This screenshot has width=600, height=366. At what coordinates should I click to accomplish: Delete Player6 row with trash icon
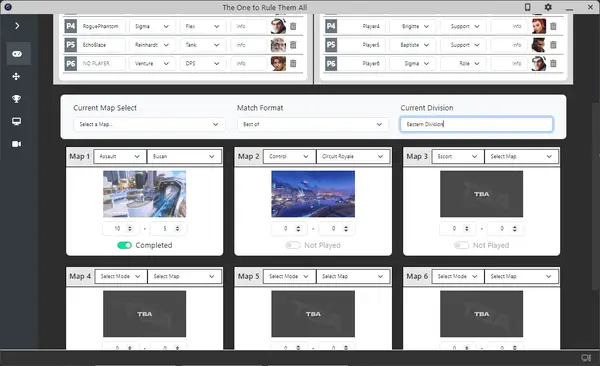click(x=553, y=64)
